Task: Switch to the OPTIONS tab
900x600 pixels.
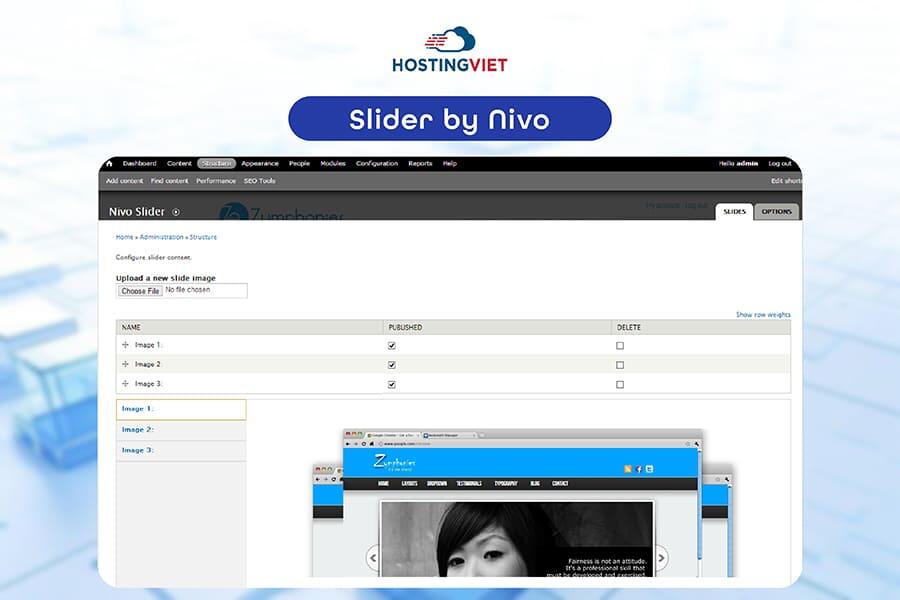Action: point(775,211)
